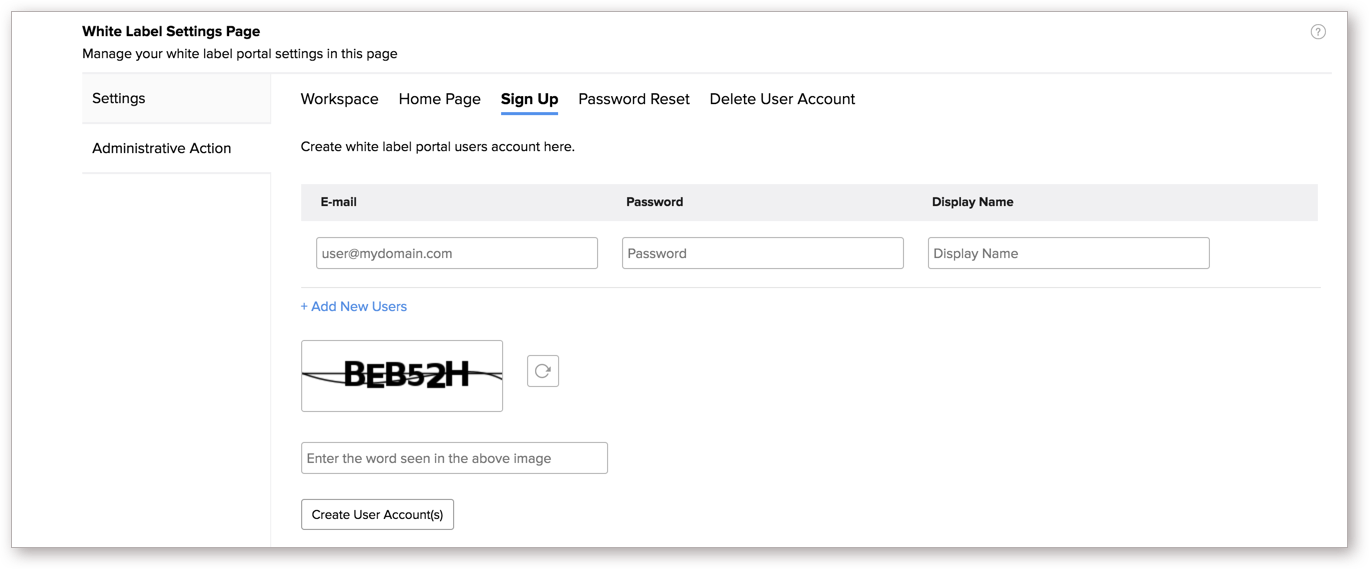
Task: Click the E-mail input field
Action: click(x=456, y=253)
